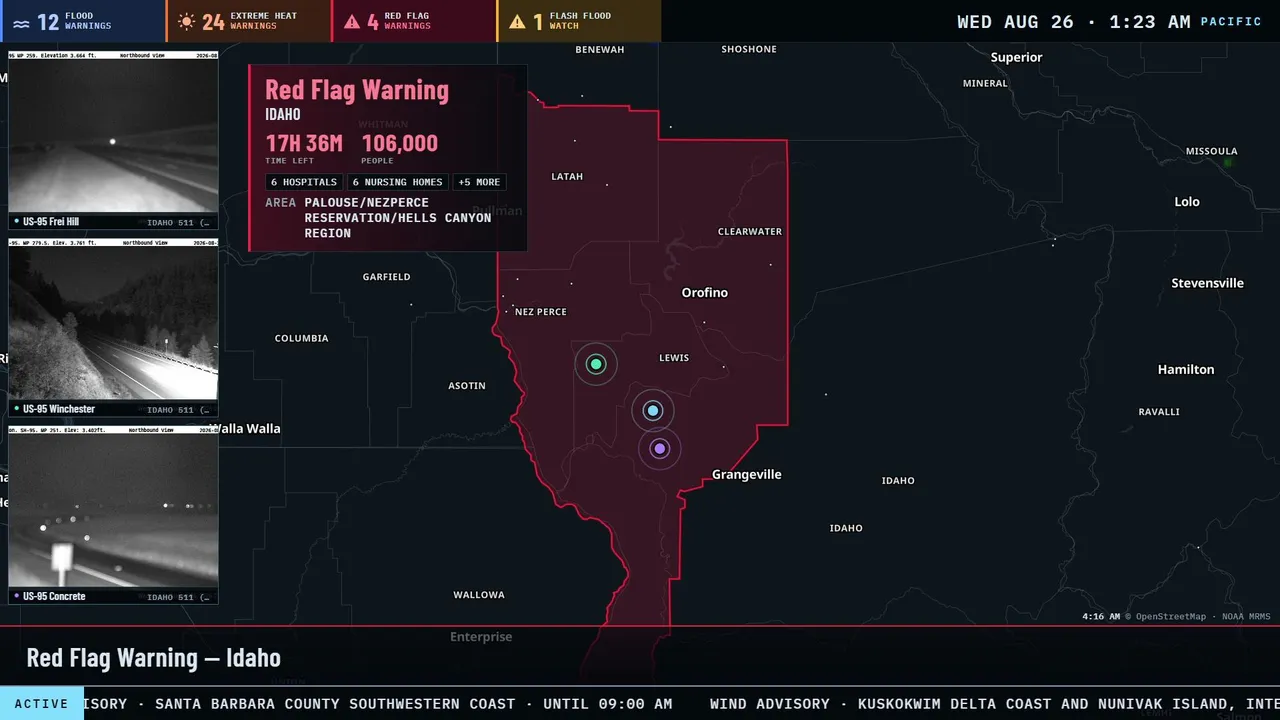Image resolution: width=1280 pixels, height=720 pixels.
Task: Click the purple dot beside US-95 Concrete
Action: coord(16,596)
